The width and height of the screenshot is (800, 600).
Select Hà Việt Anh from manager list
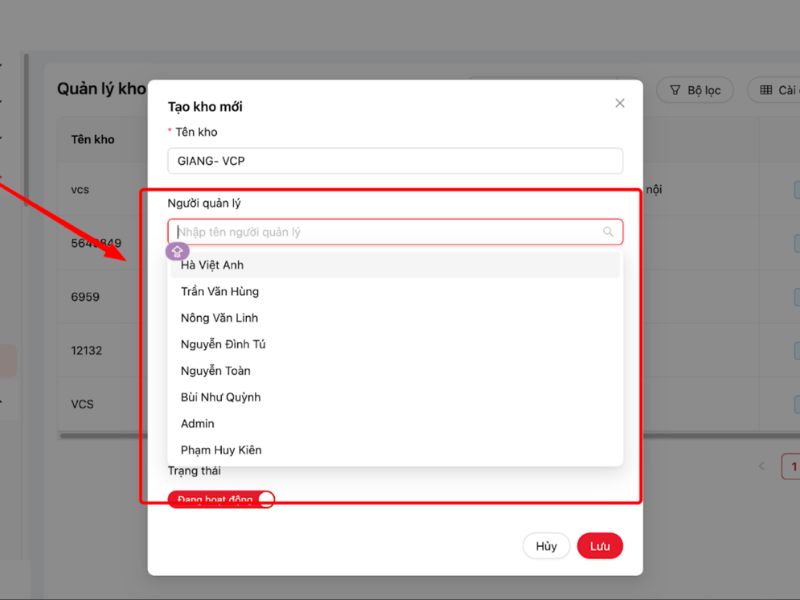point(212,265)
